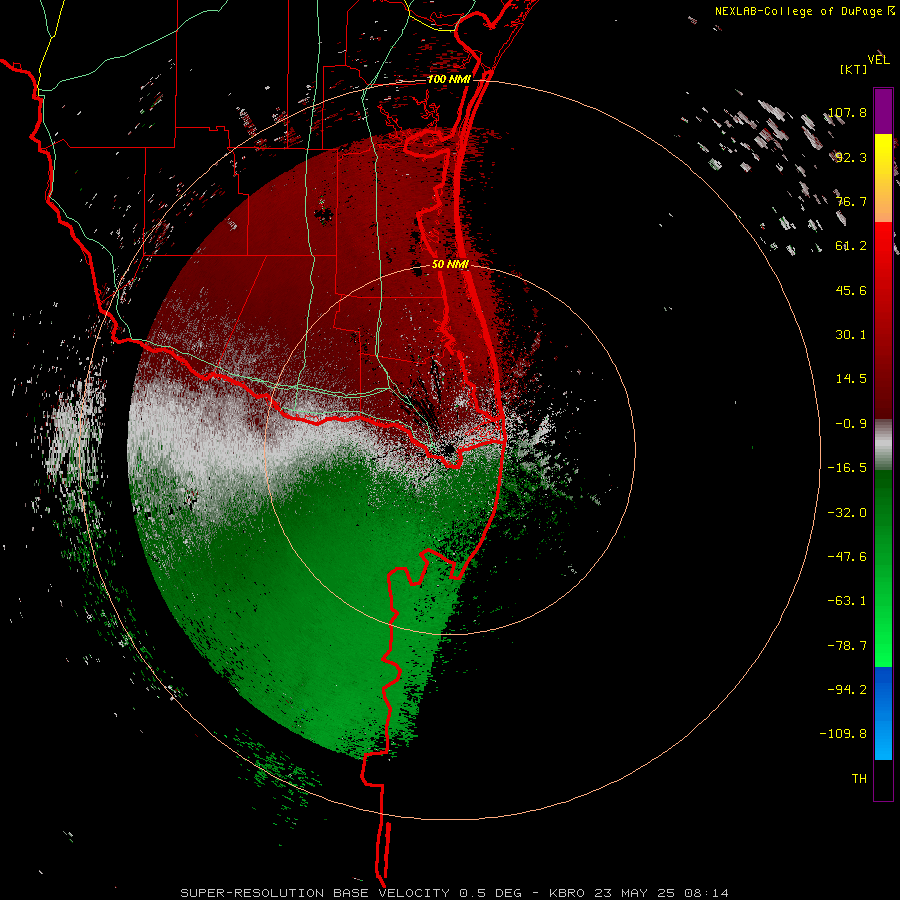
Task: Click the [KT] units label
Action: 854,69
